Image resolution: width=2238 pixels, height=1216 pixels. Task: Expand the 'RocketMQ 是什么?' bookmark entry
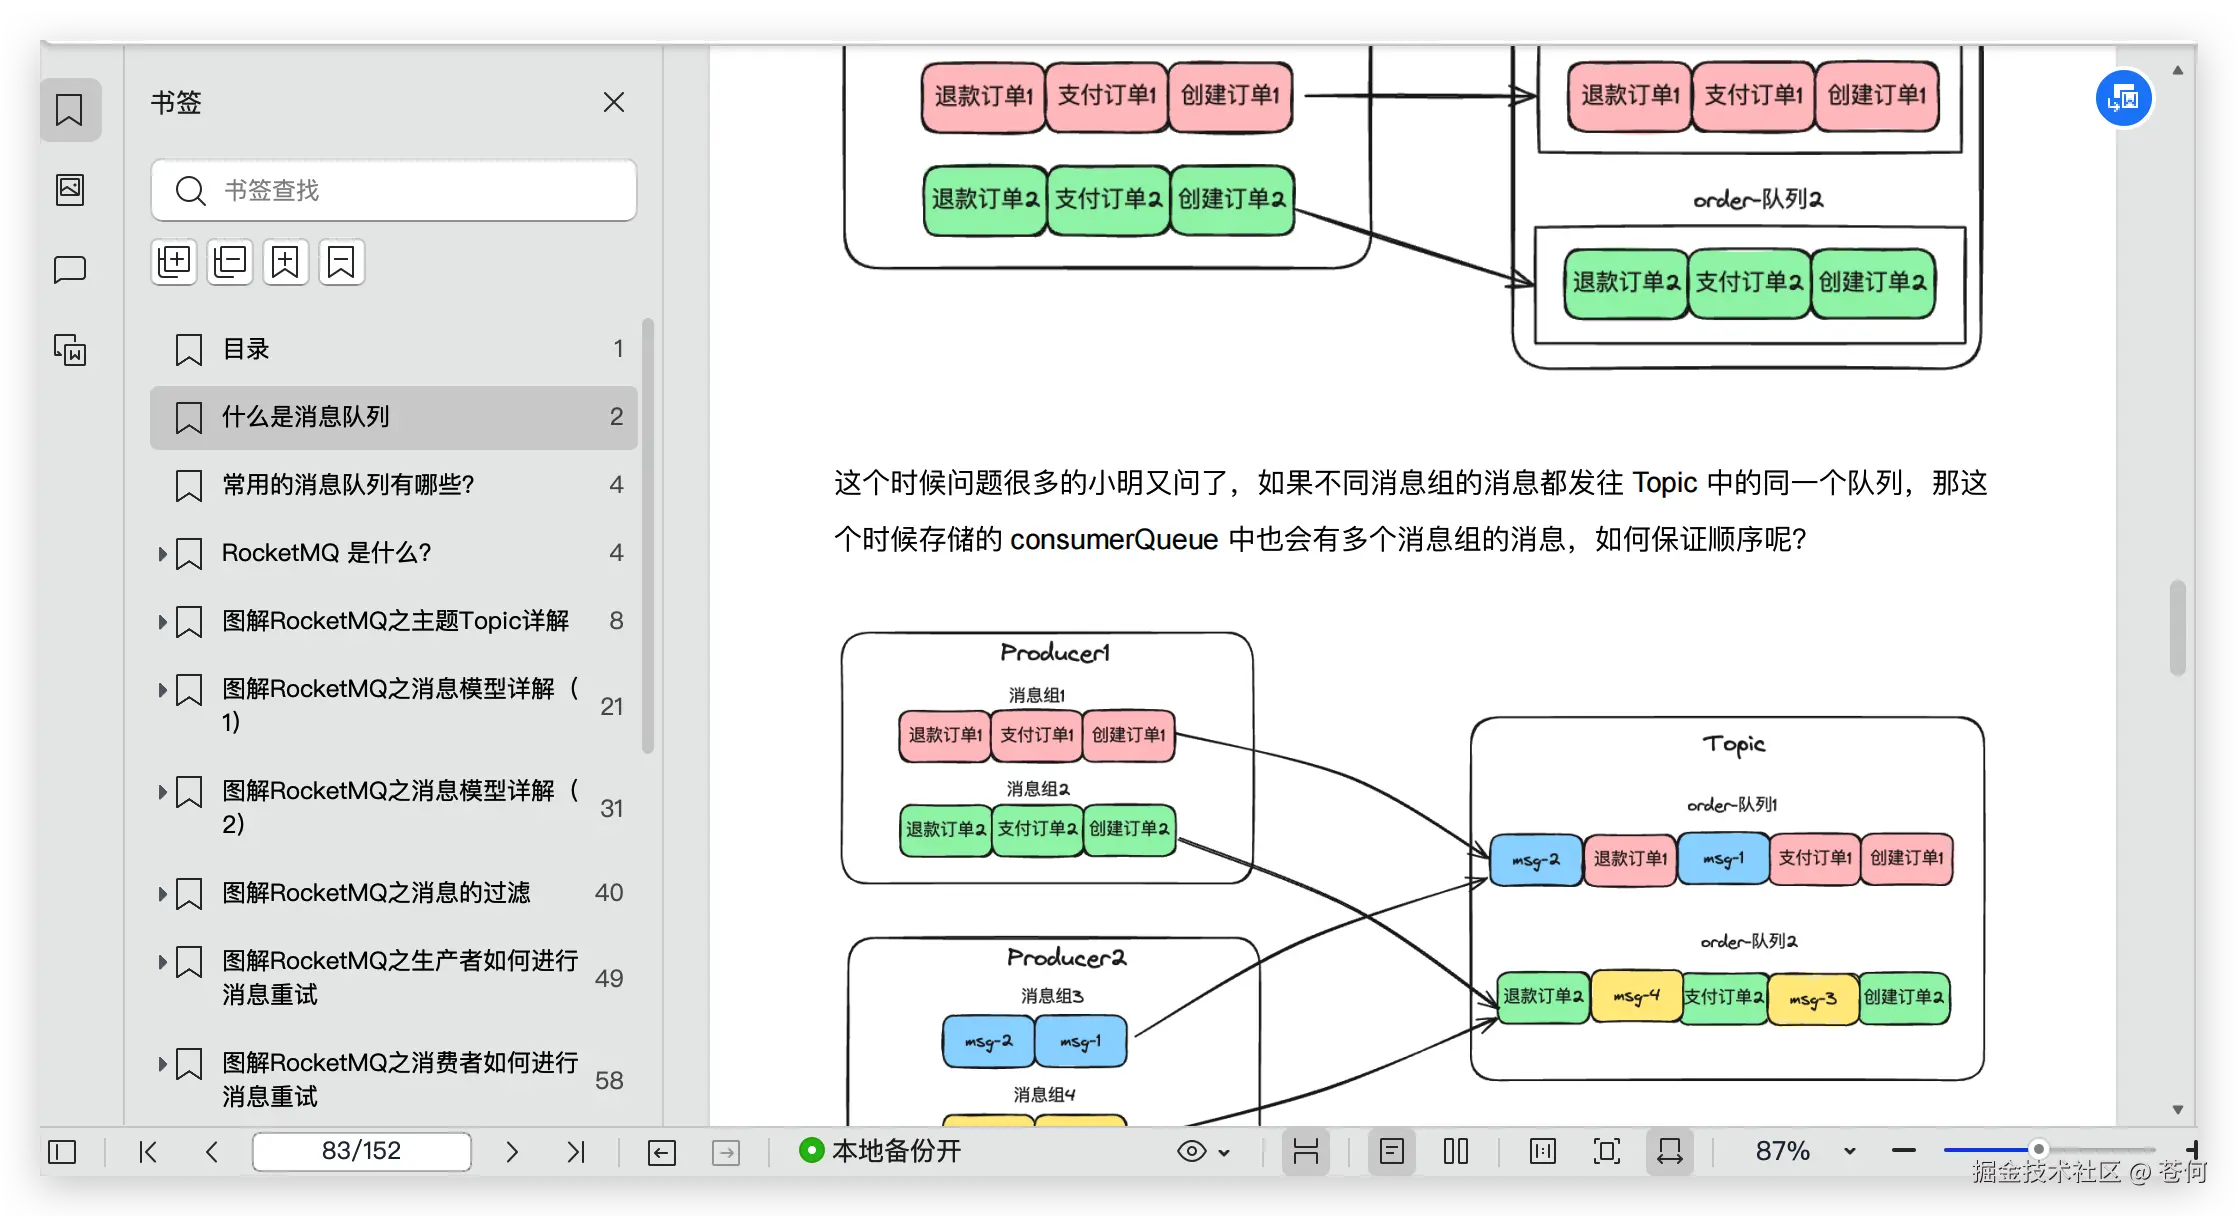coord(163,553)
